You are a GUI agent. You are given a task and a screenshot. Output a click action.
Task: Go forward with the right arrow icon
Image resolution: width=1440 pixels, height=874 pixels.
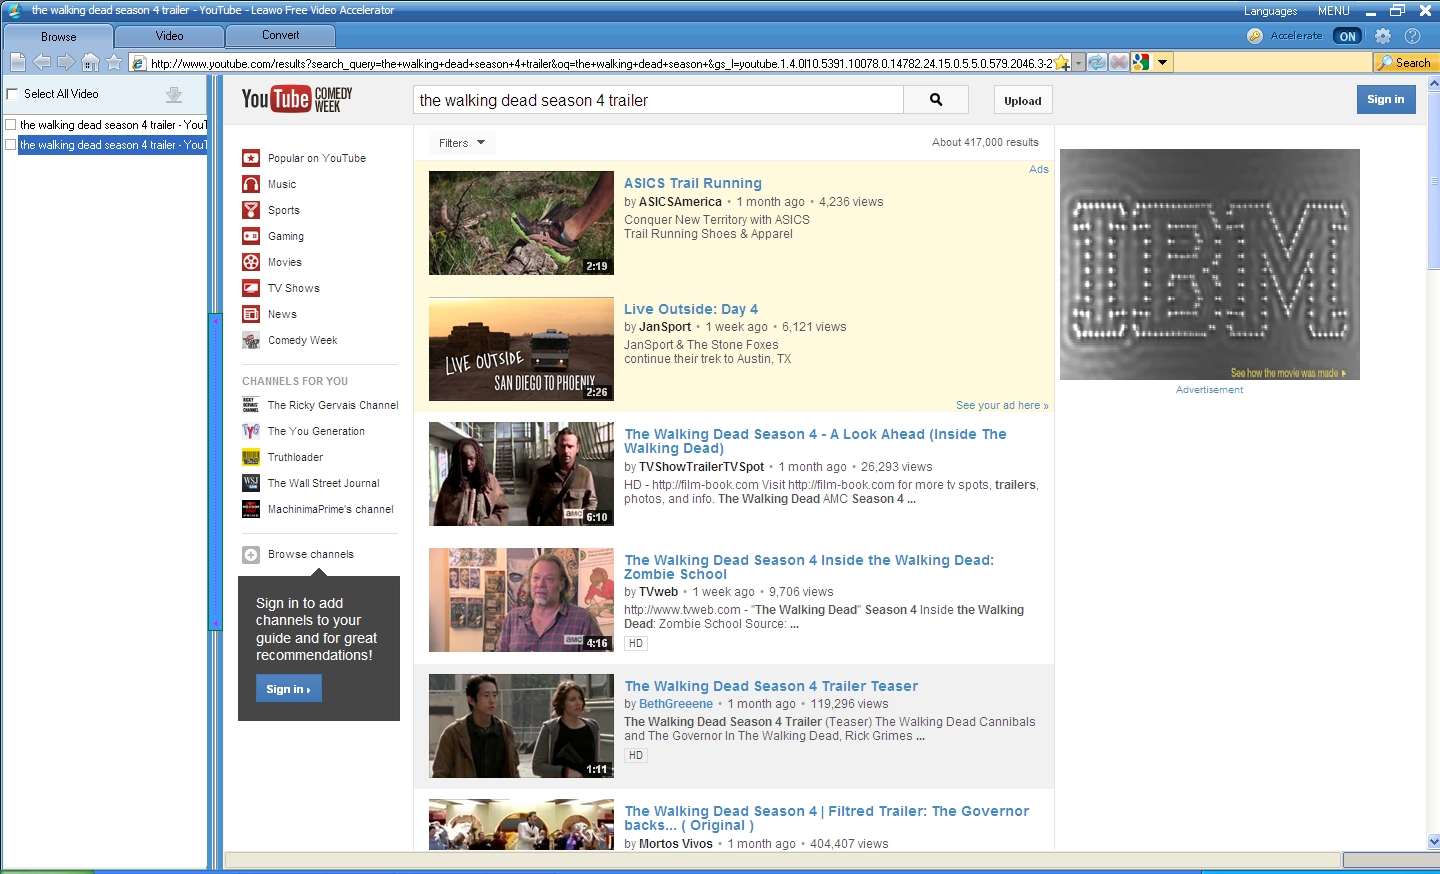66,62
